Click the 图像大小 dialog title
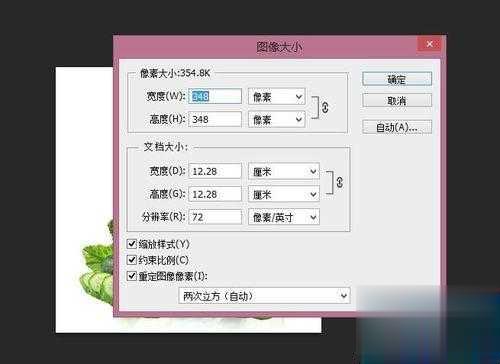 tap(279, 47)
